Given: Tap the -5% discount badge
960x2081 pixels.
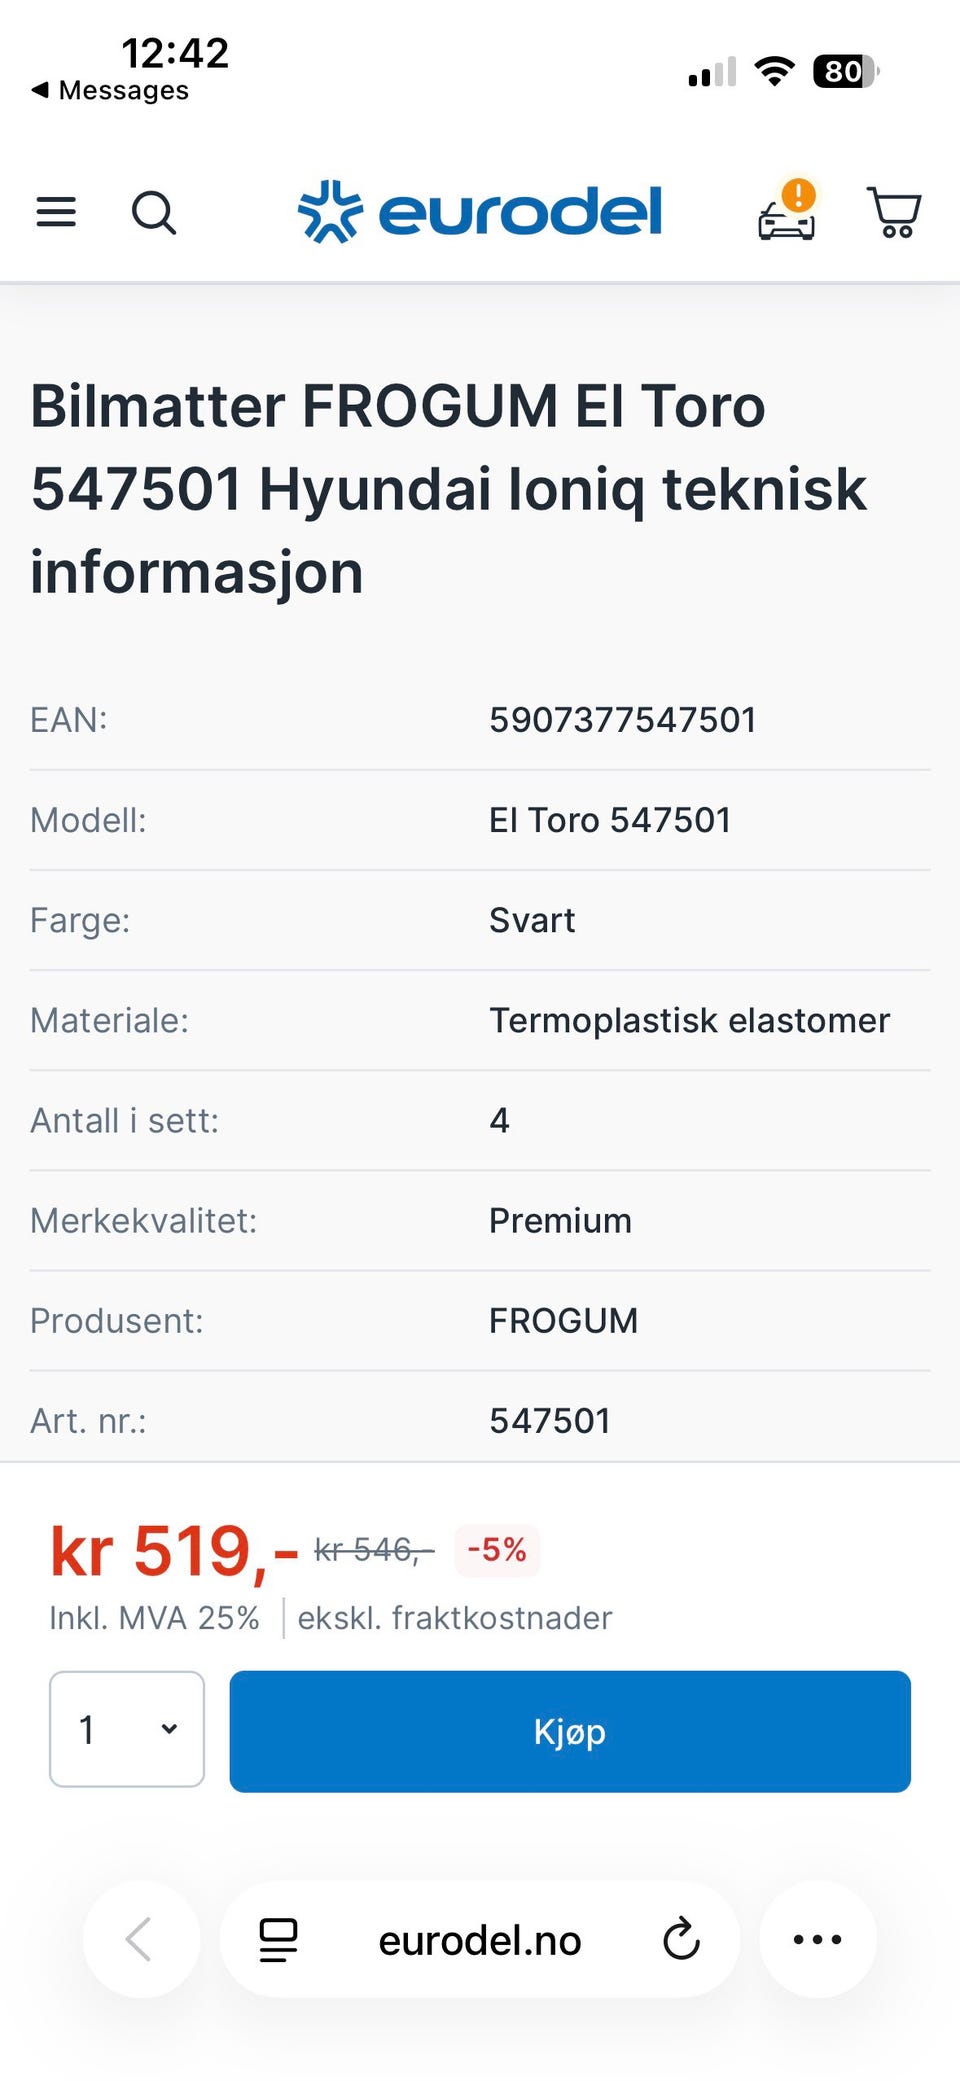Looking at the screenshot, I should pos(497,1550).
